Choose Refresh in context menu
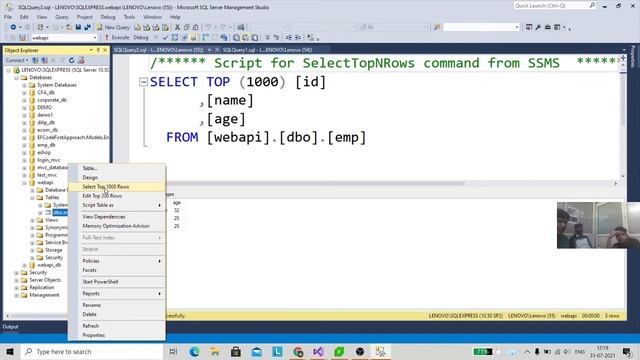Viewport: 640px width, 360px height. (117, 326)
